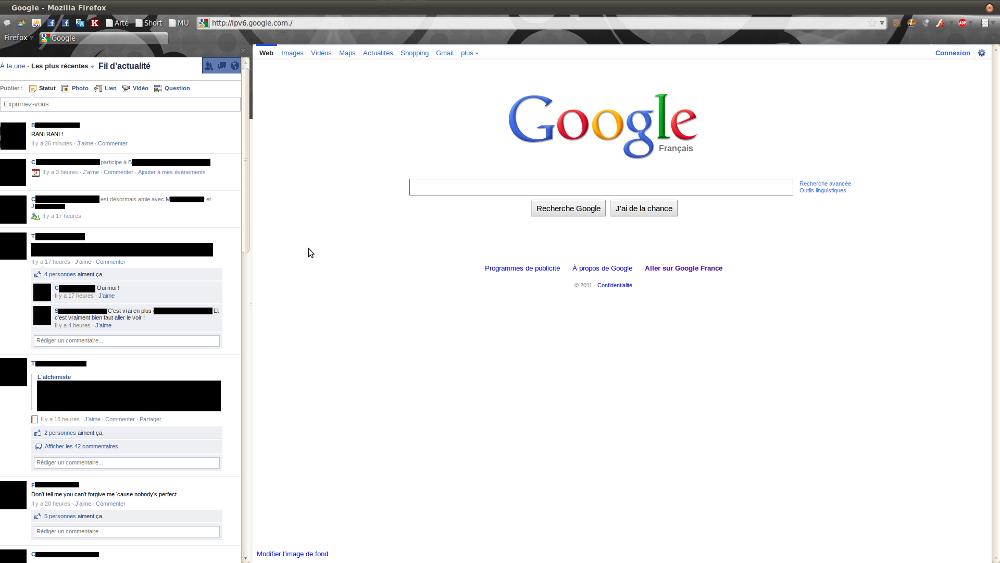
Task: Click 'Aller sur Google France' link
Action: tap(683, 268)
